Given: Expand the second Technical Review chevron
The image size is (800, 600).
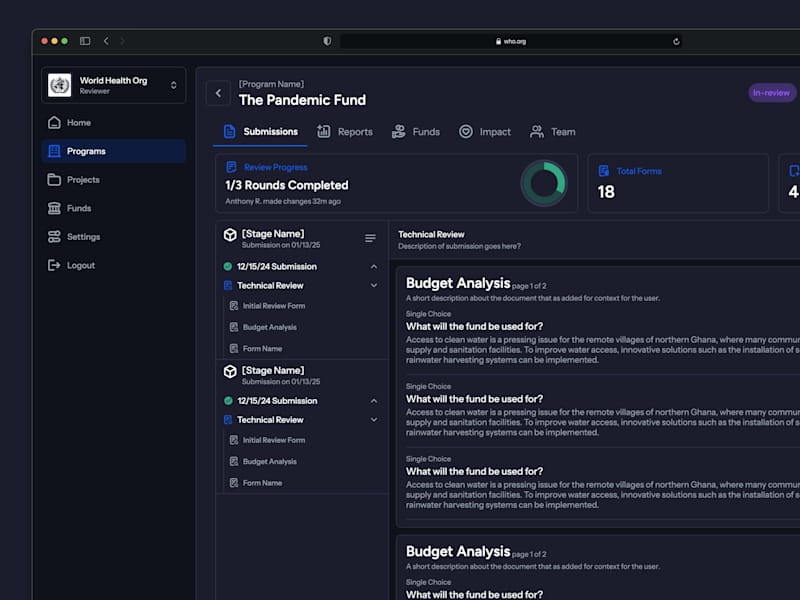Looking at the screenshot, I should (374, 419).
